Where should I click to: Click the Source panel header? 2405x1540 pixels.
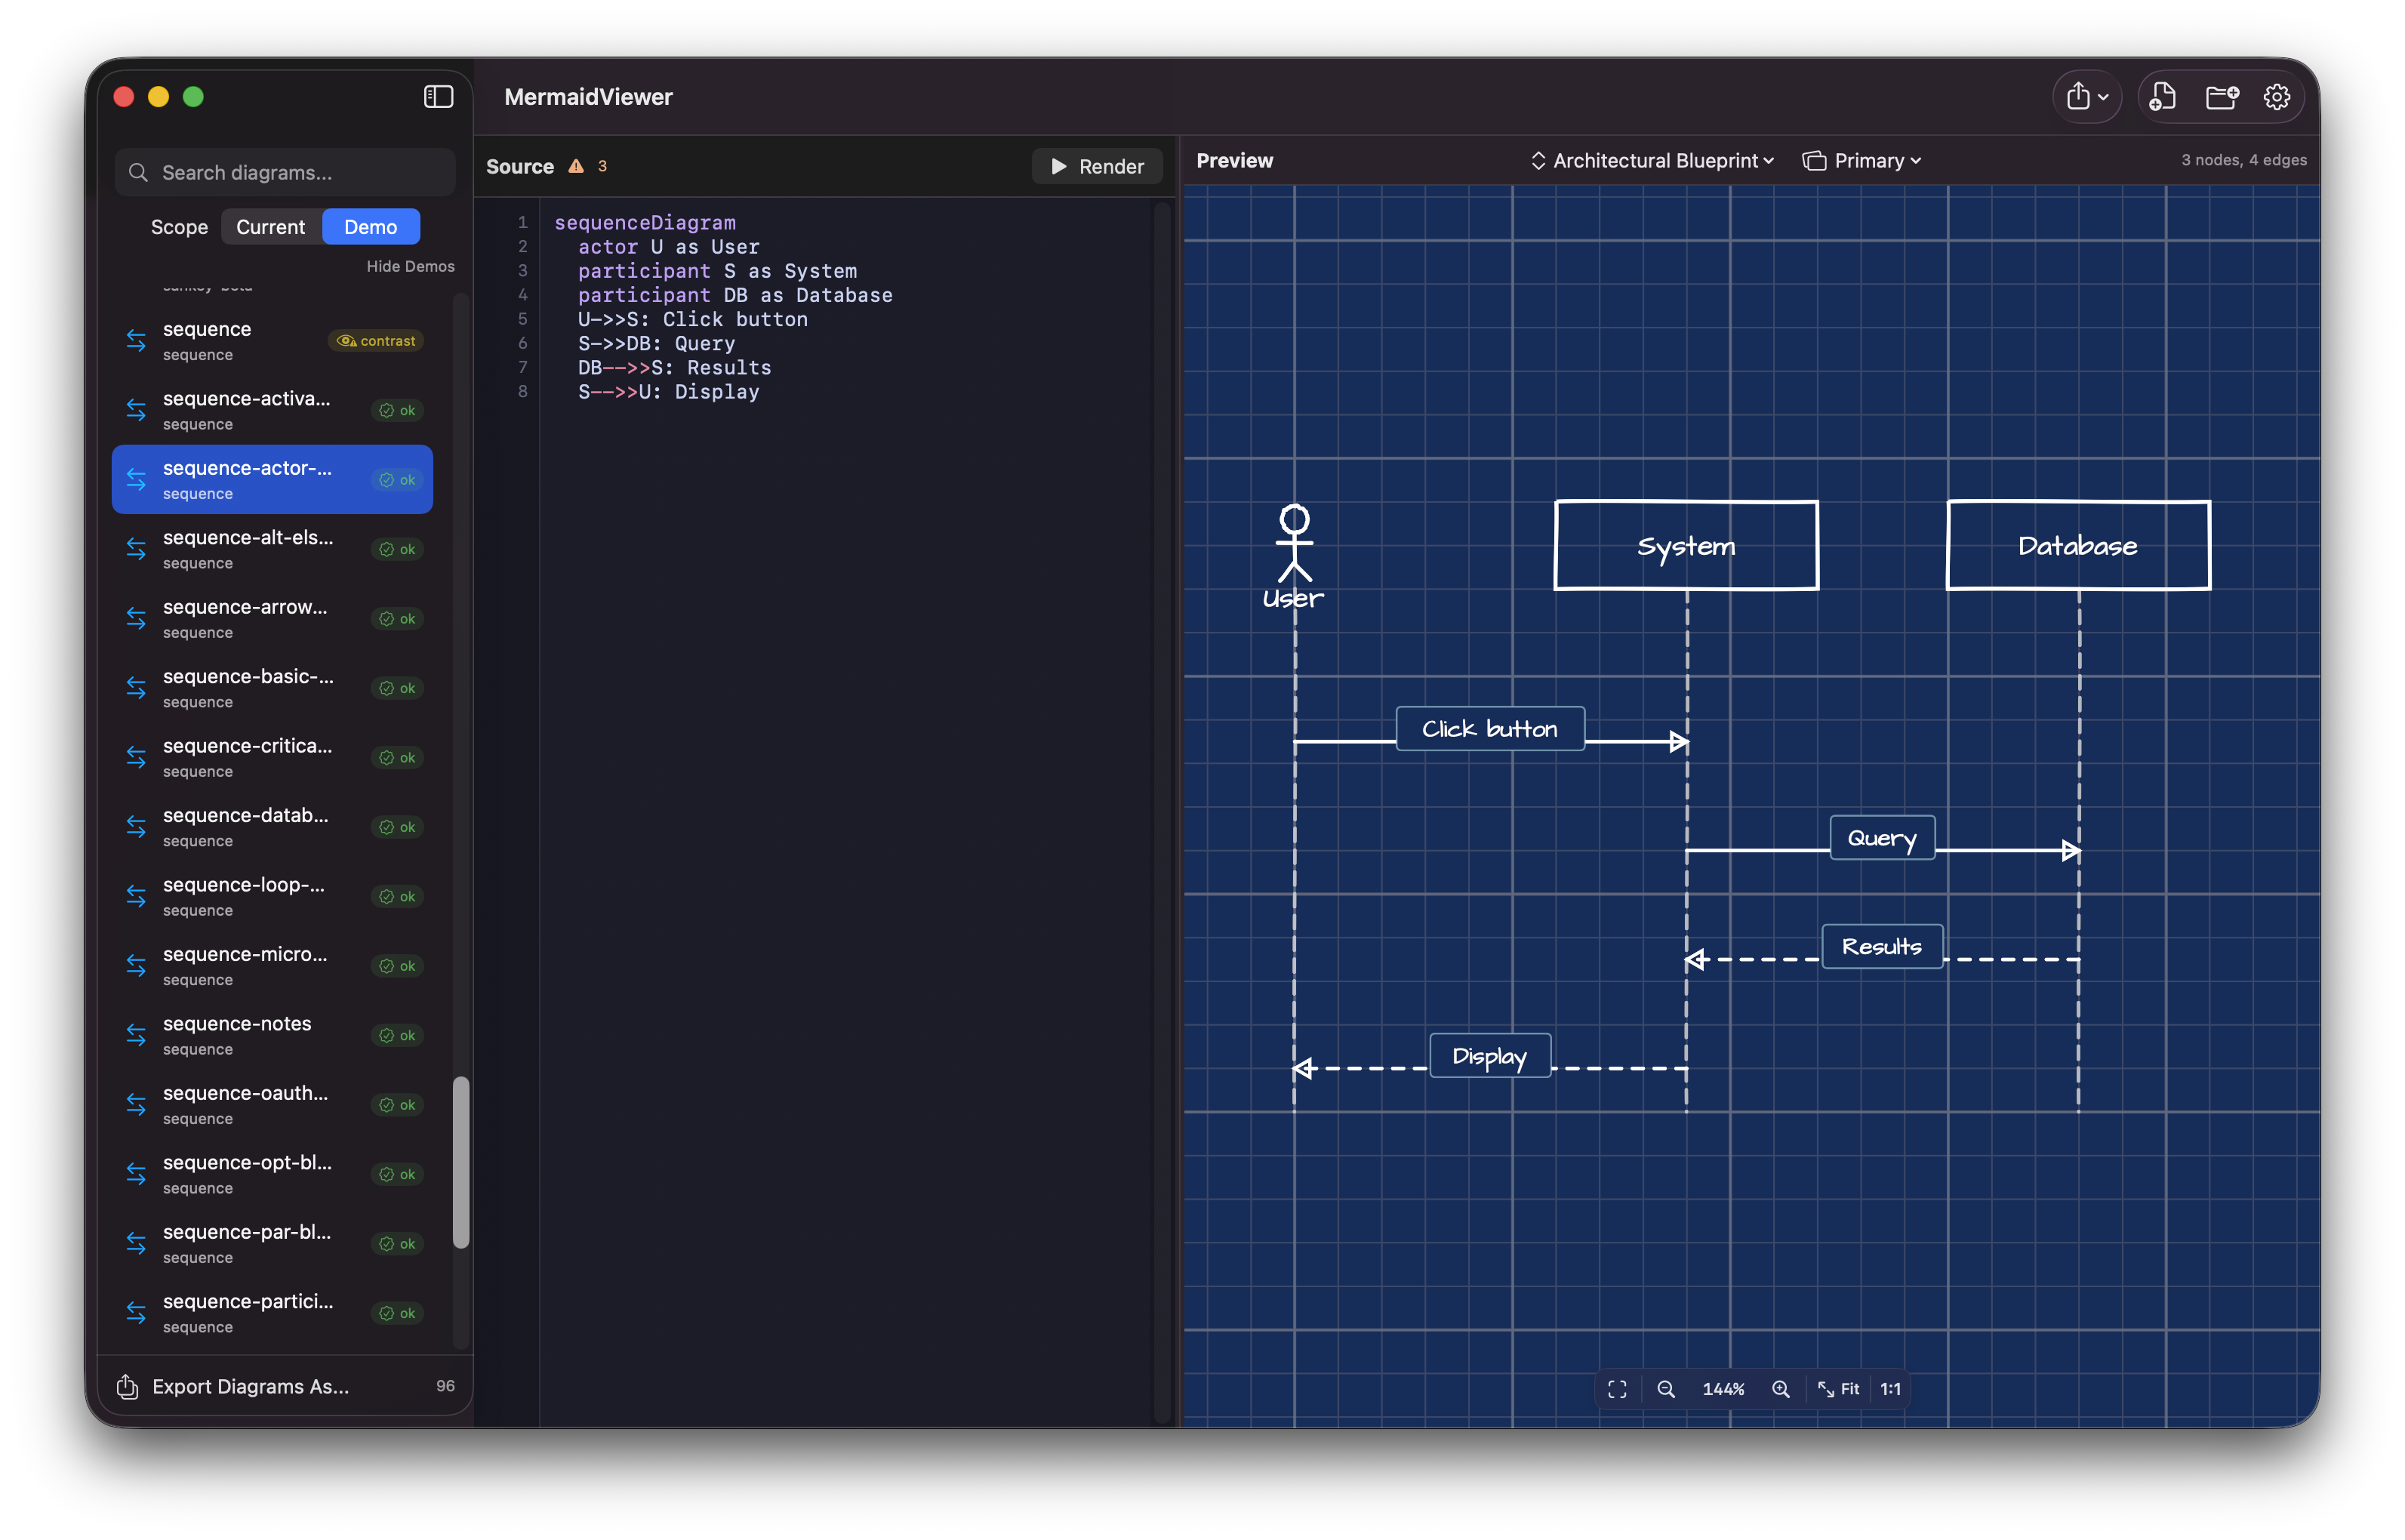(519, 167)
